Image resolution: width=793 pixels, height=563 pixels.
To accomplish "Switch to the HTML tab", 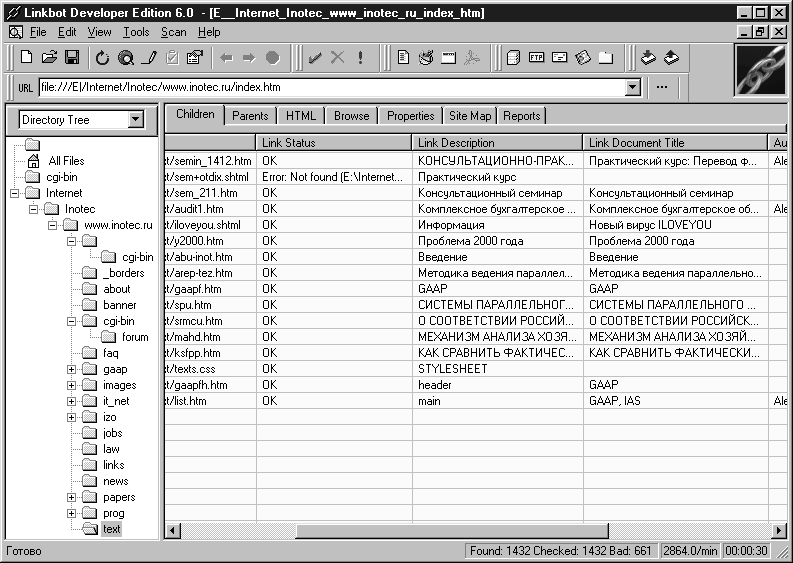I will tap(300, 116).
